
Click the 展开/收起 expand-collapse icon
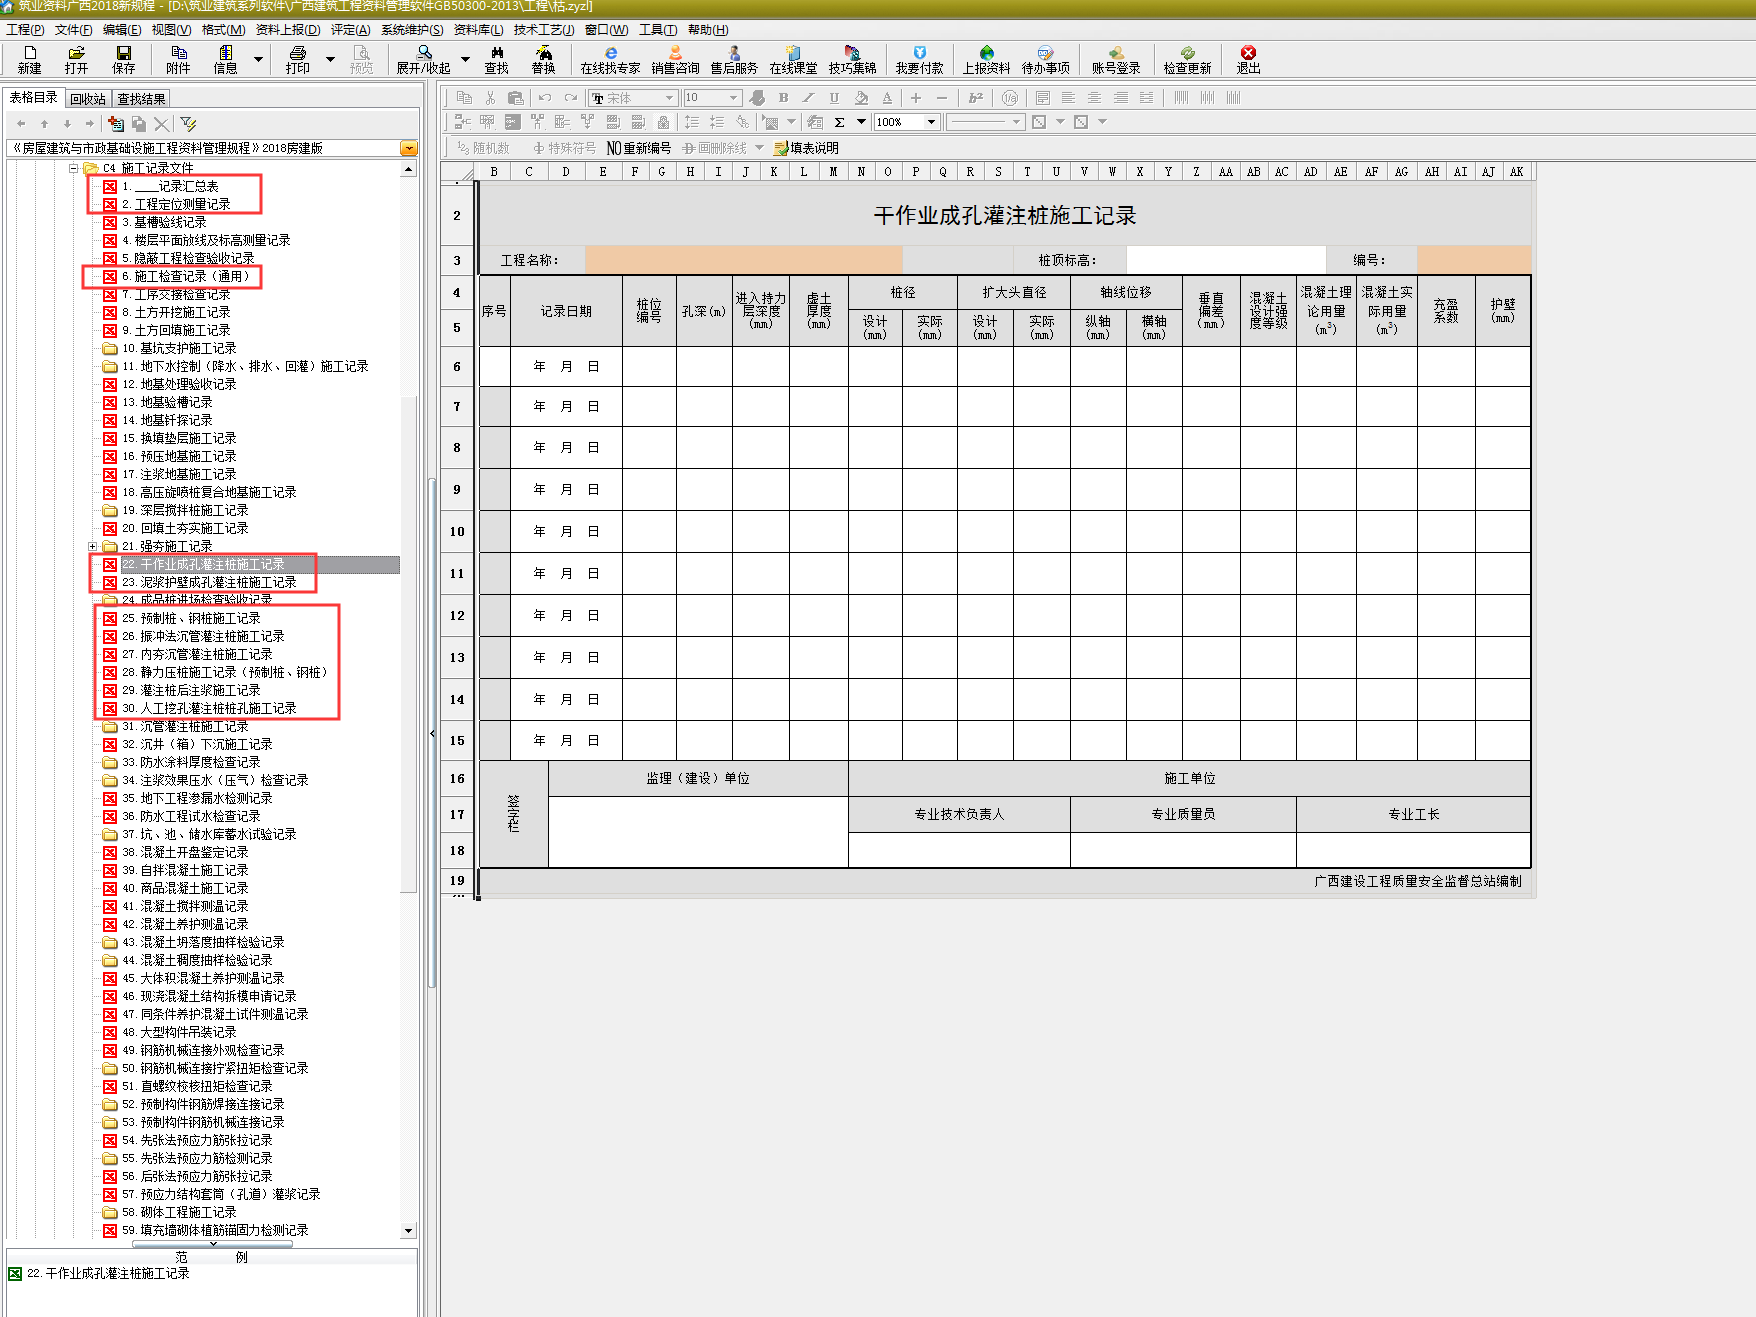423,59
